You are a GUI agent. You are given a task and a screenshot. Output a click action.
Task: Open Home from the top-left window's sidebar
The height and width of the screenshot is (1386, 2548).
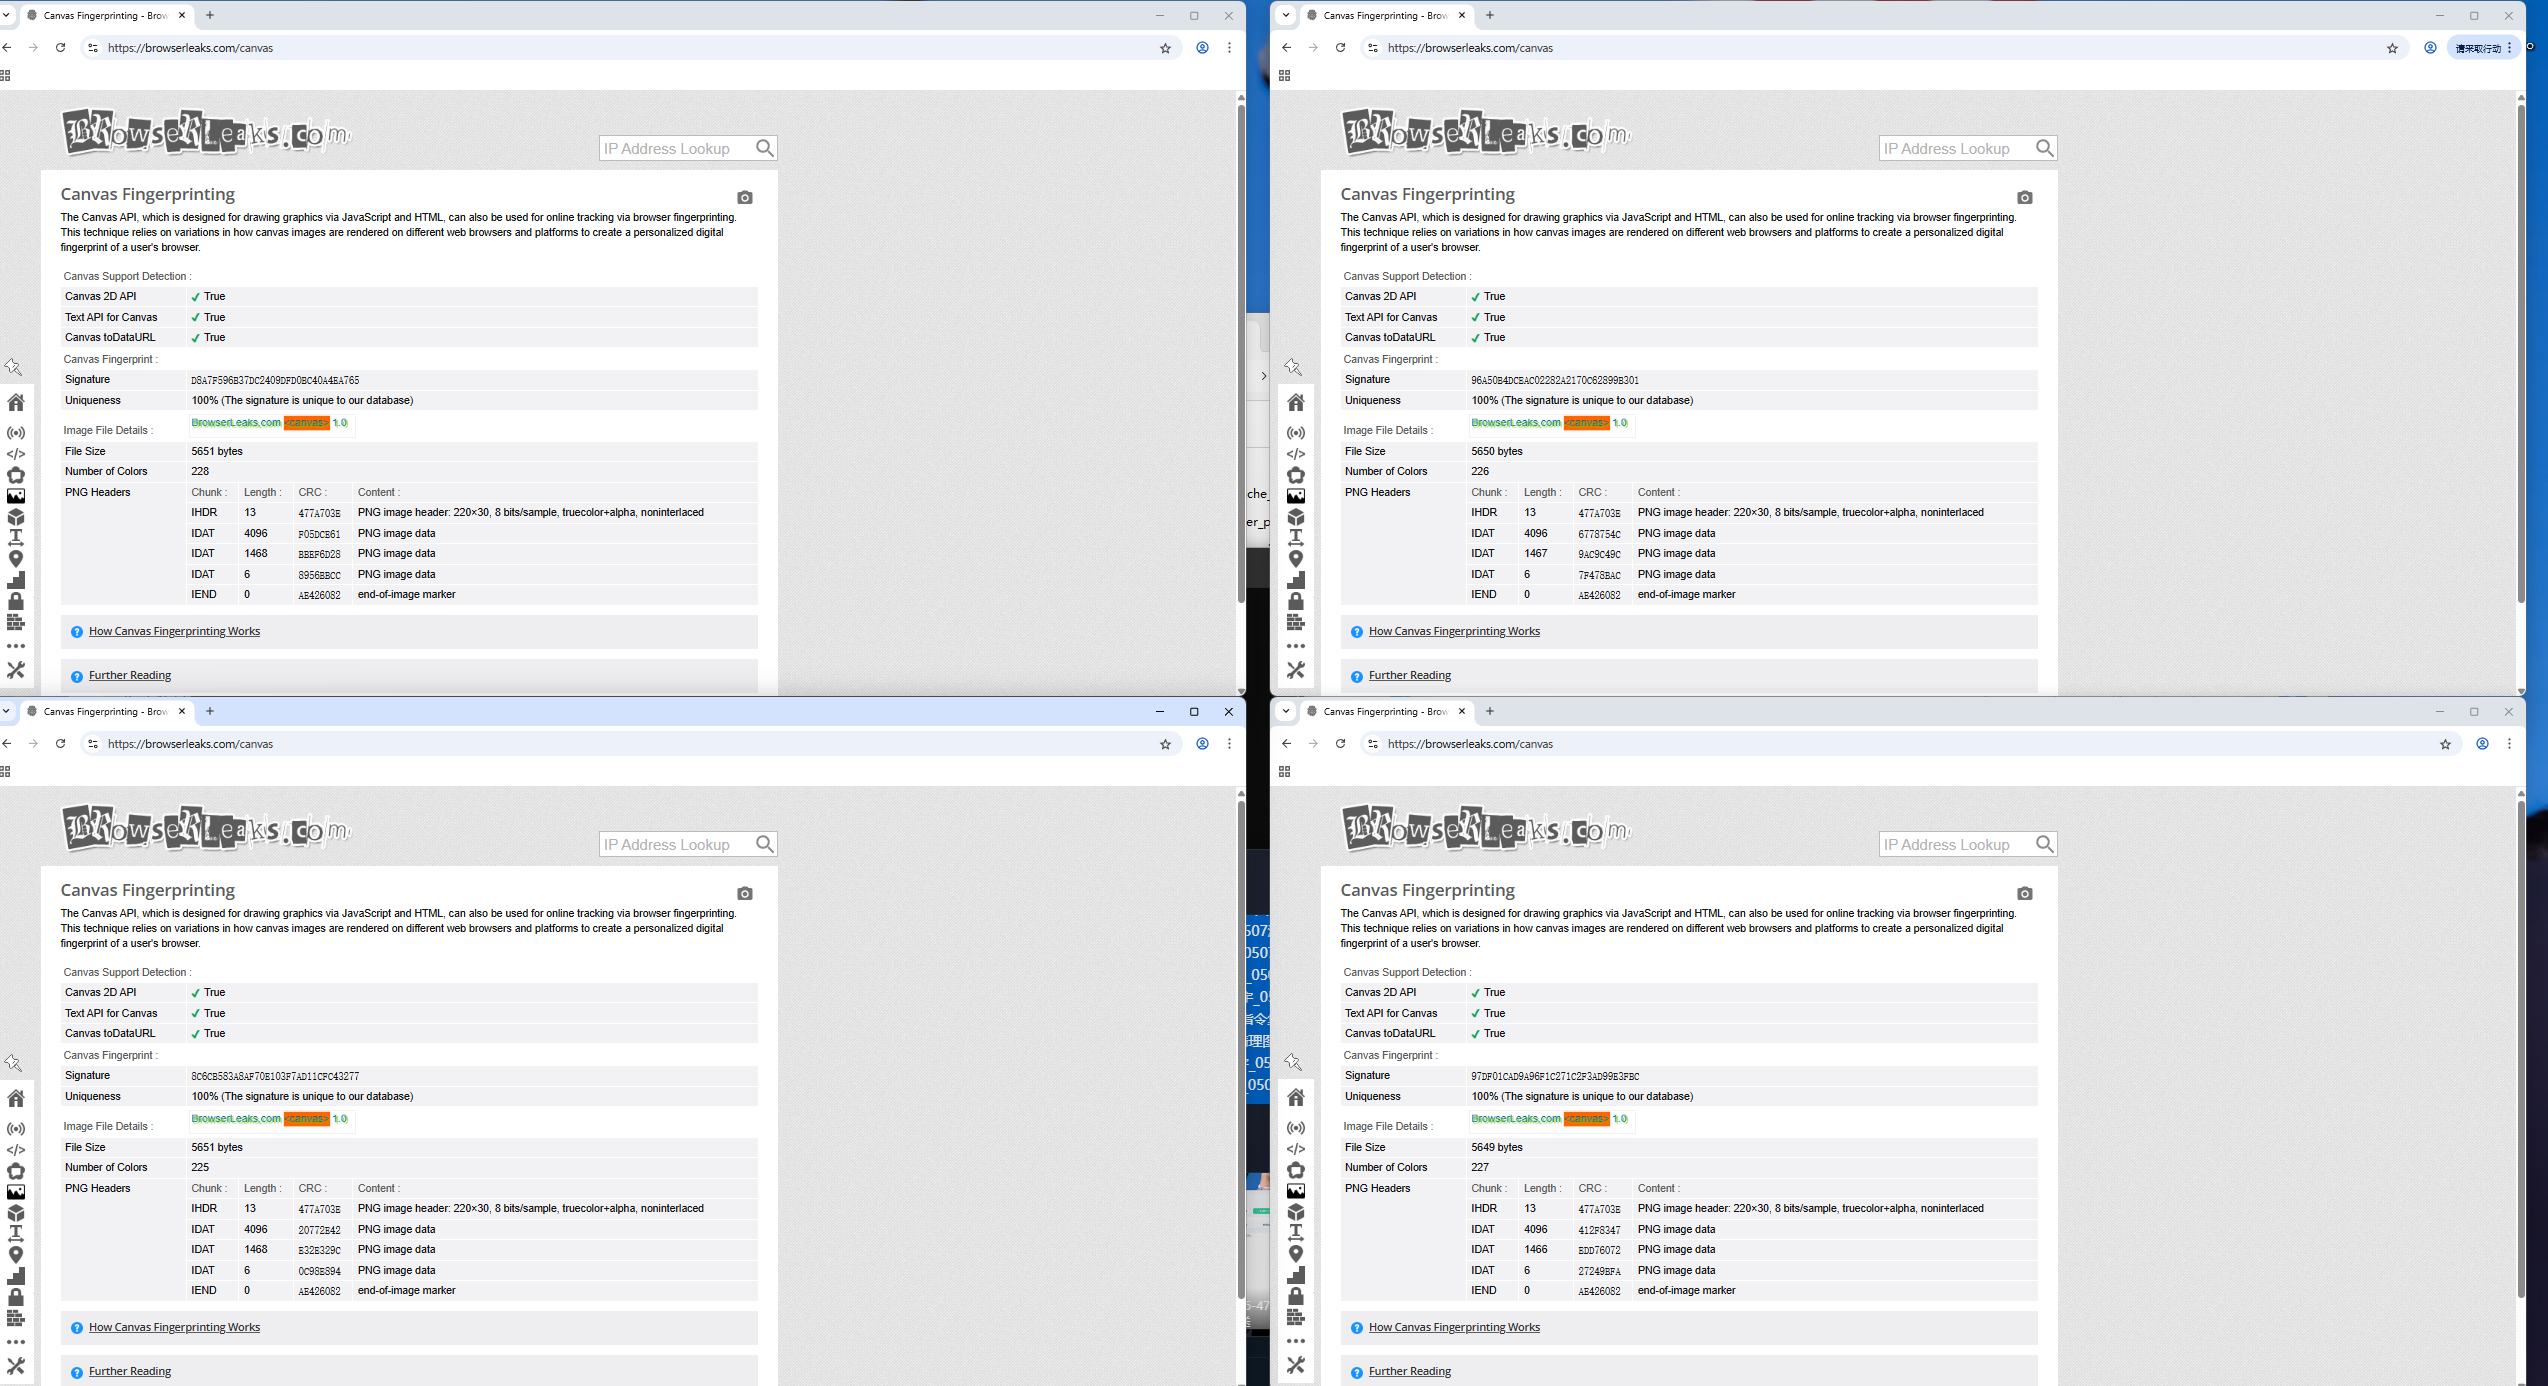click(x=16, y=402)
